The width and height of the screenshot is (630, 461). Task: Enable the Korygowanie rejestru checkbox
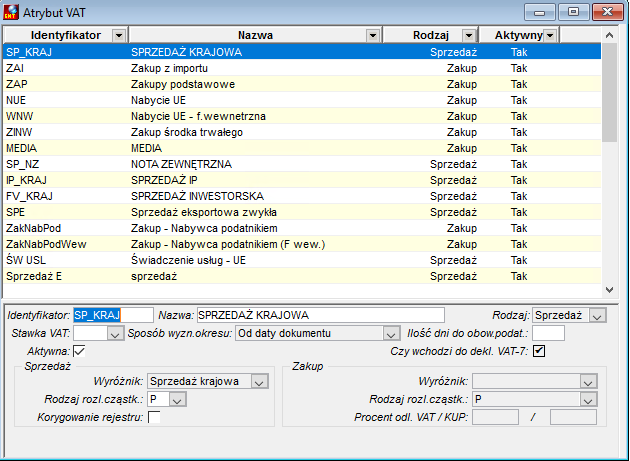click(154, 417)
